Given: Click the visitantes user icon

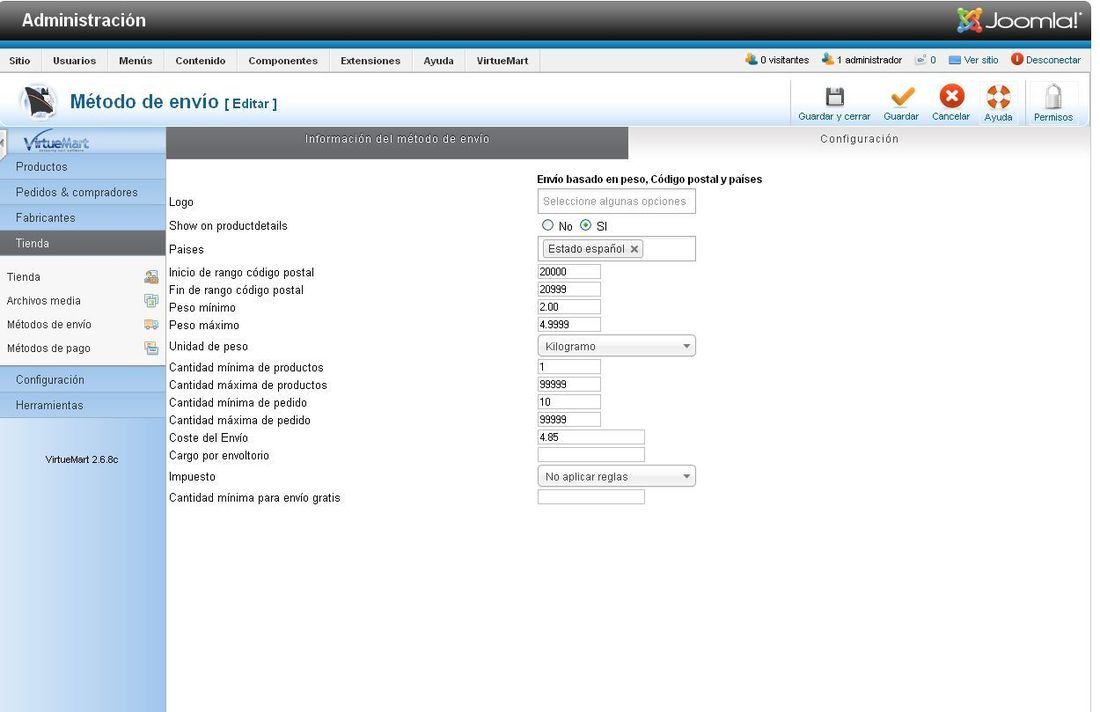Looking at the screenshot, I should [x=751, y=60].
